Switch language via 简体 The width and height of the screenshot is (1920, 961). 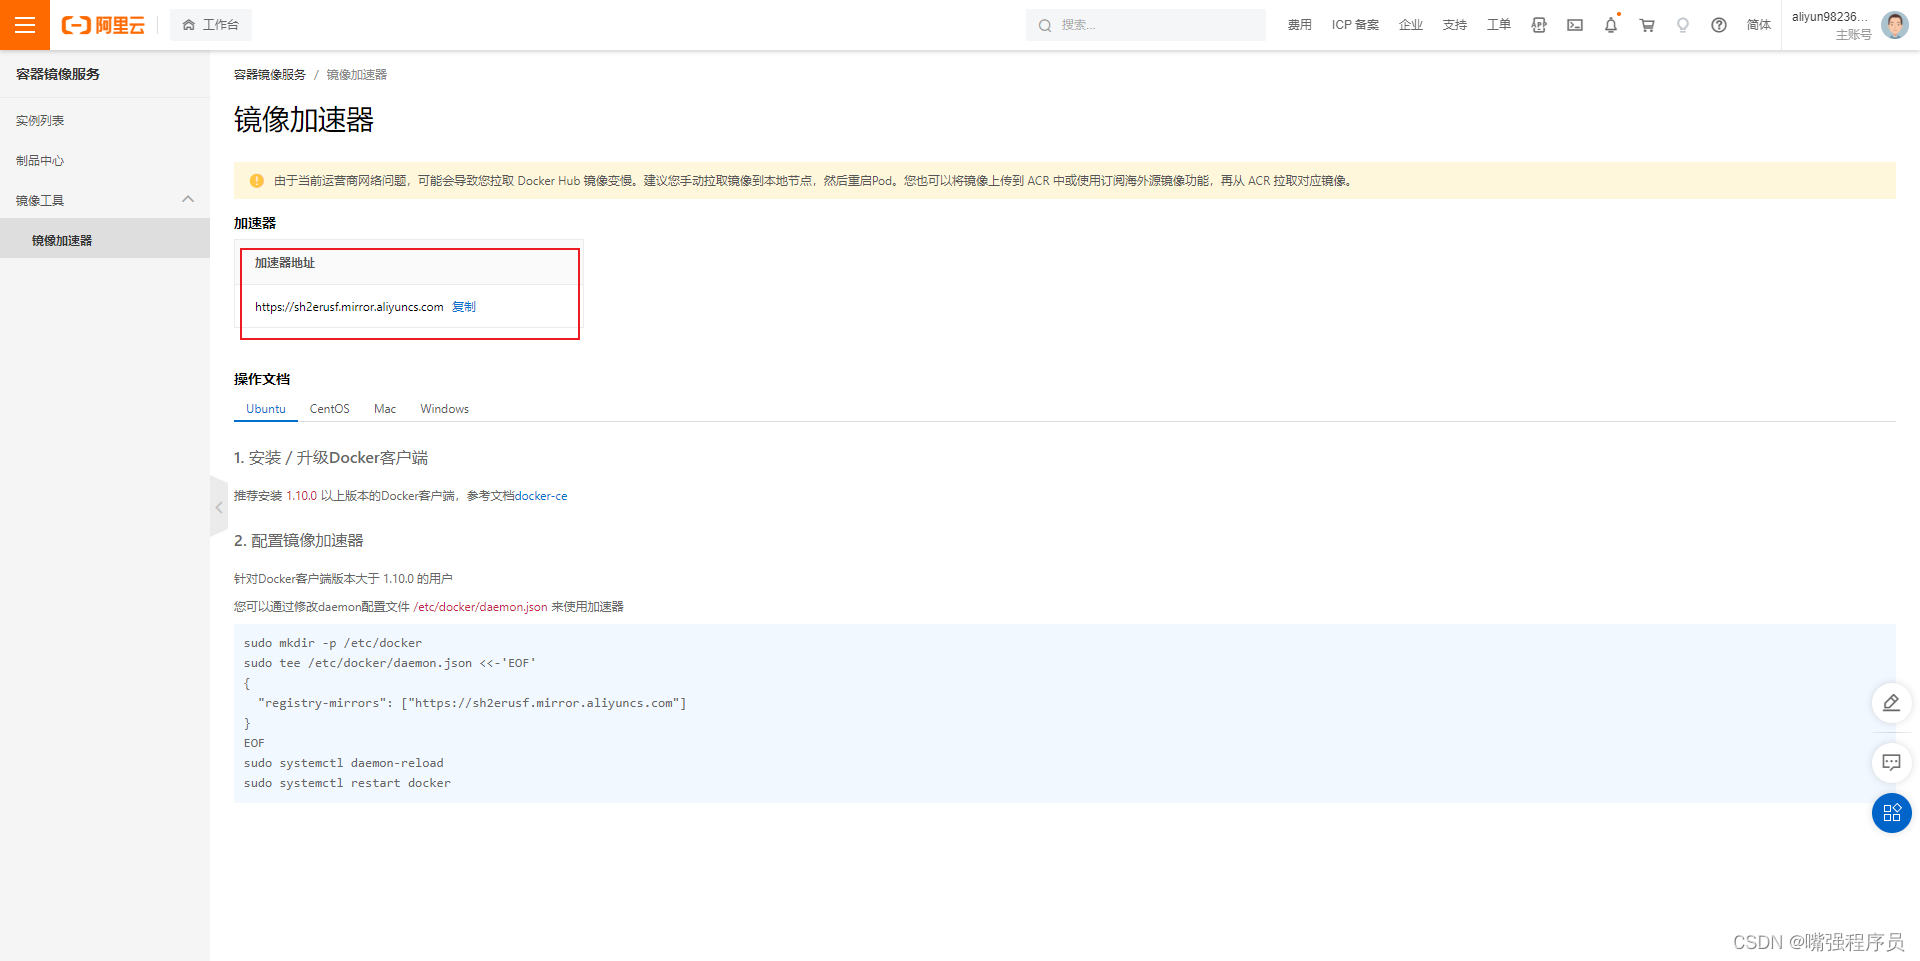pyautogui.click(x=1759, y=25)
